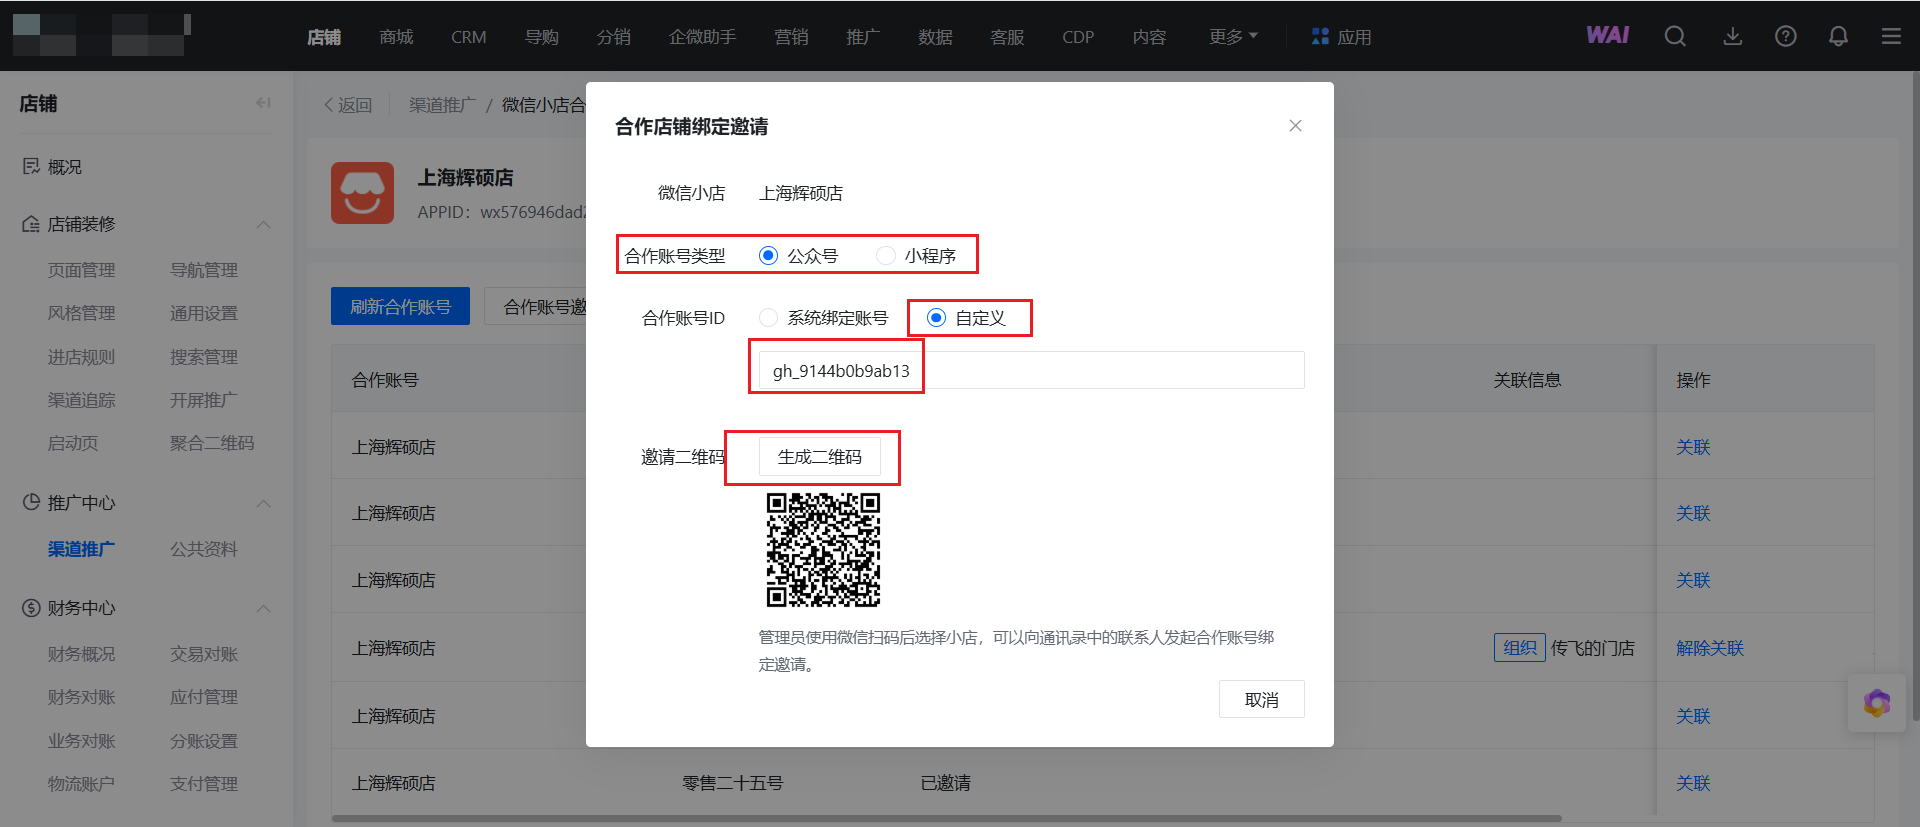Click the horizontal scrollbar below the table
The image size is (1920, 827).
945,818
